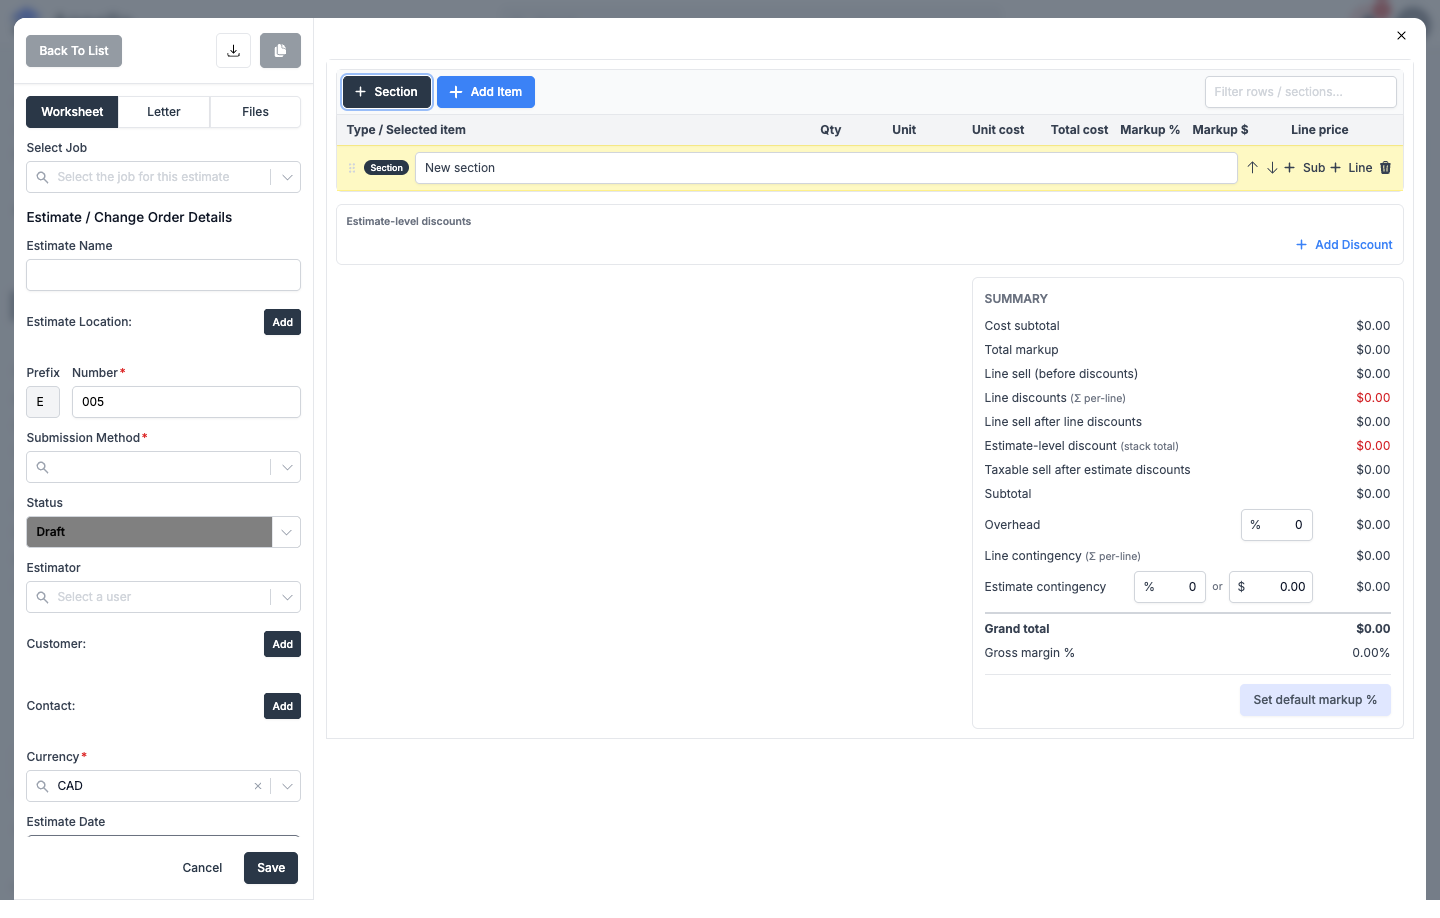Screen dimensions: 1440x918
Task: Delete New section with trash icon
Action: pyautogui.click(x=1385, y=168)
